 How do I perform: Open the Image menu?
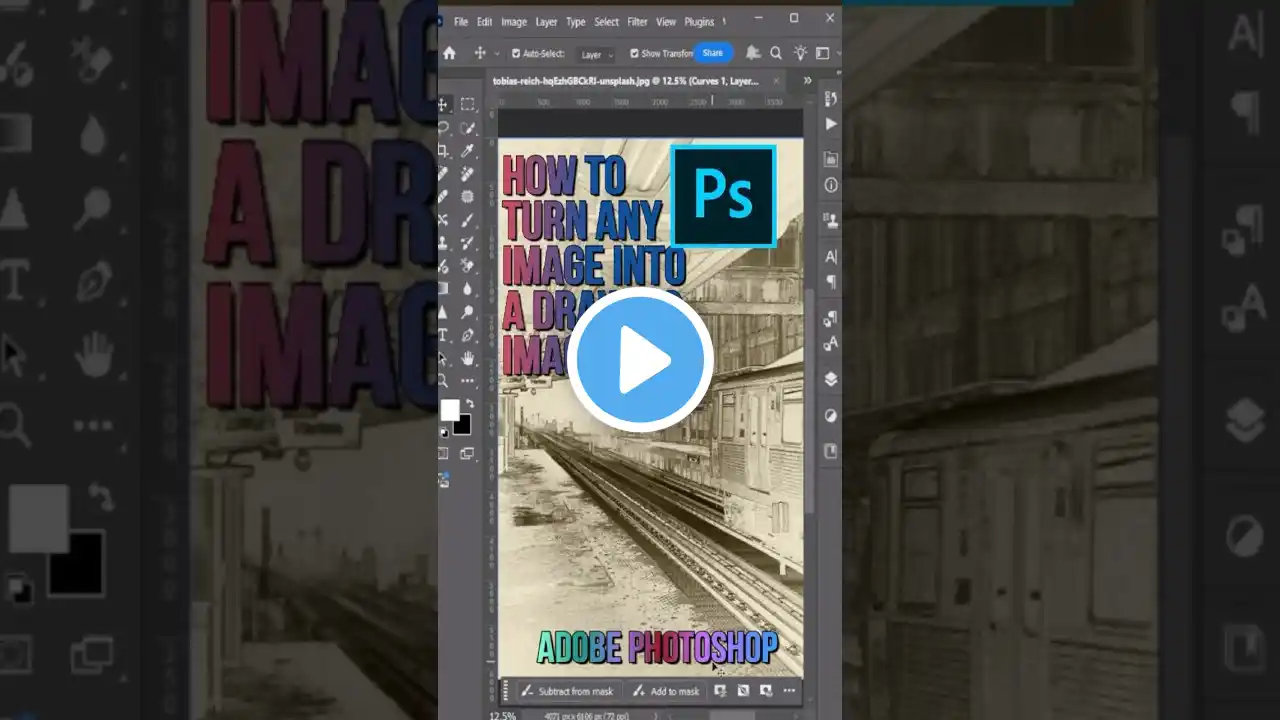(514, 21)
